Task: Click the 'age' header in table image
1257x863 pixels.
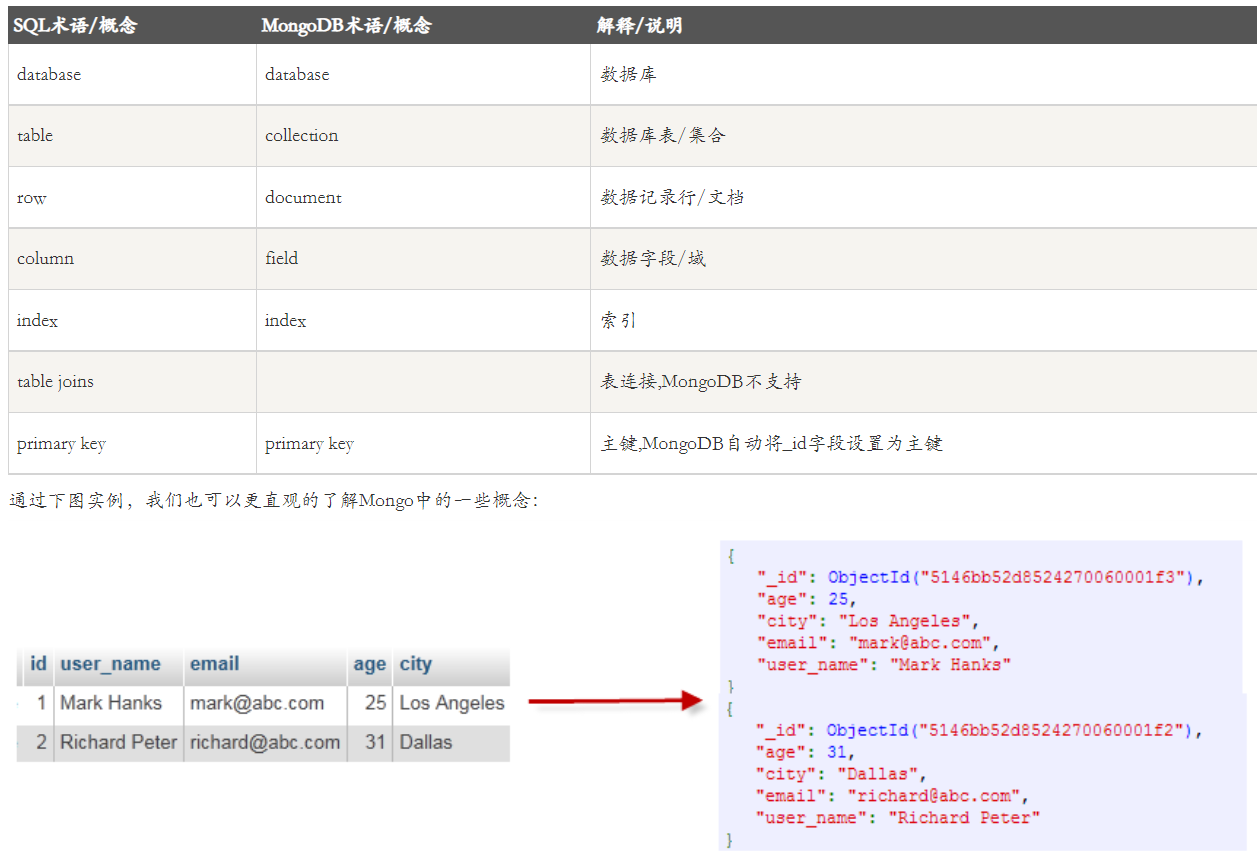Action: (369, 664)
